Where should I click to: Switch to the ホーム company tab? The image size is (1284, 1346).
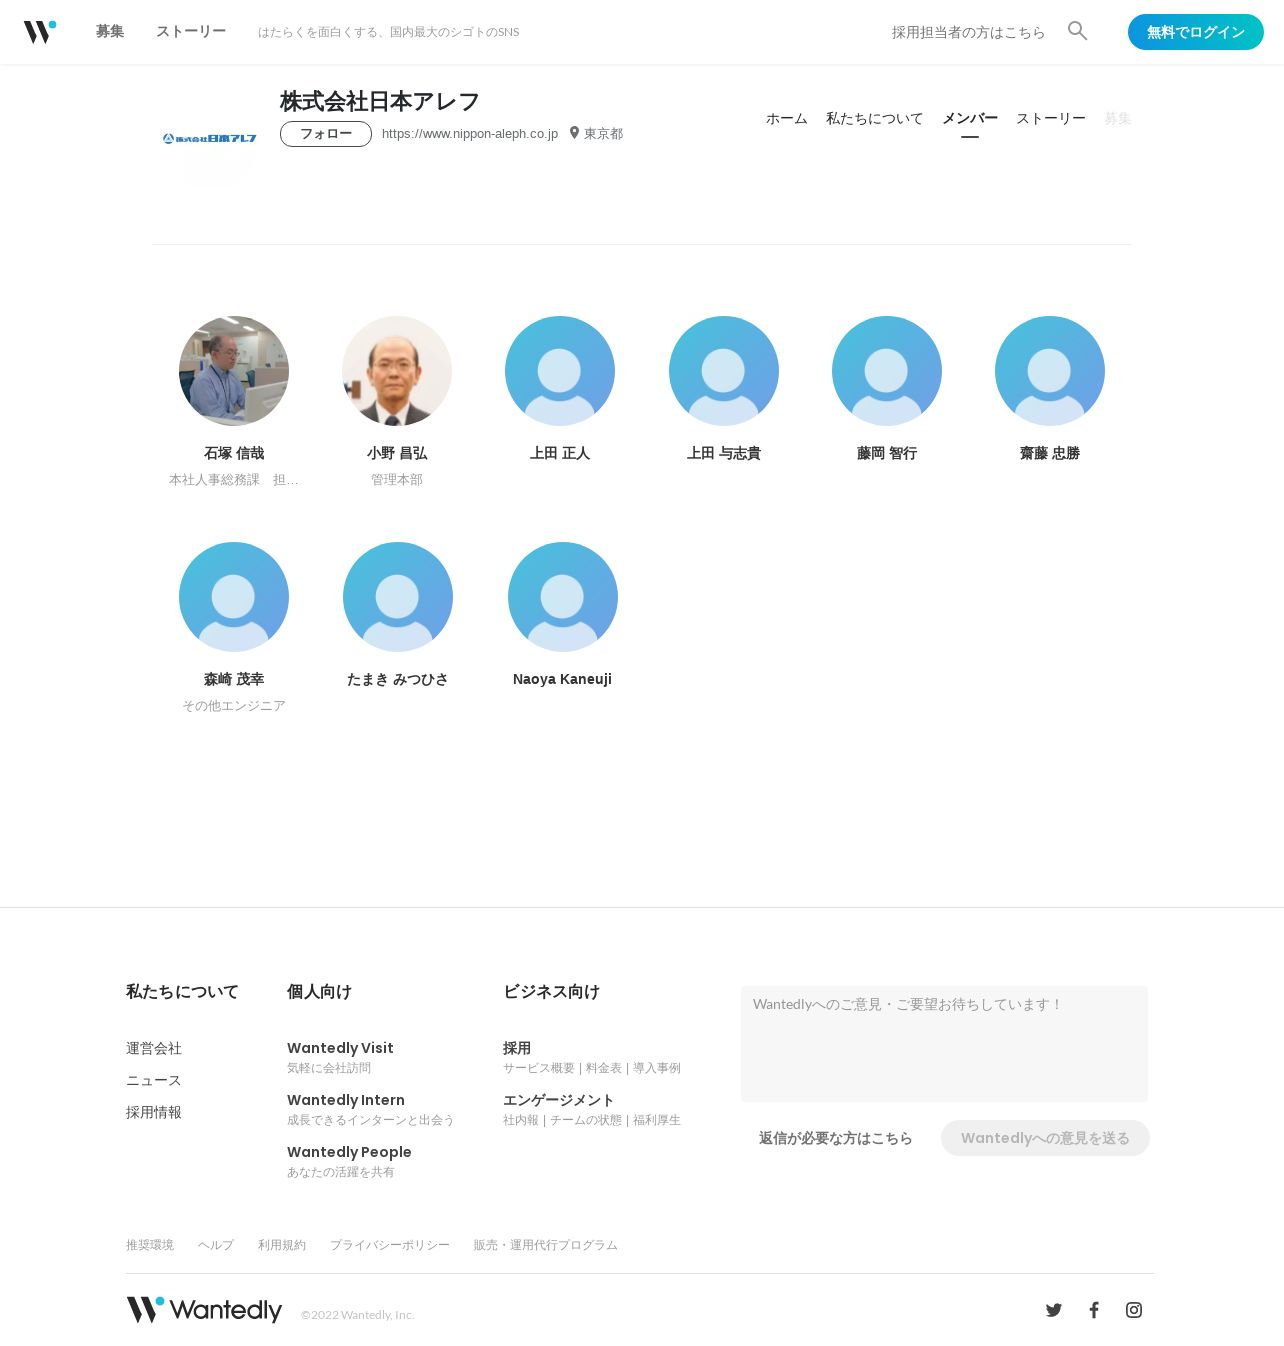(x=787, y=118)
